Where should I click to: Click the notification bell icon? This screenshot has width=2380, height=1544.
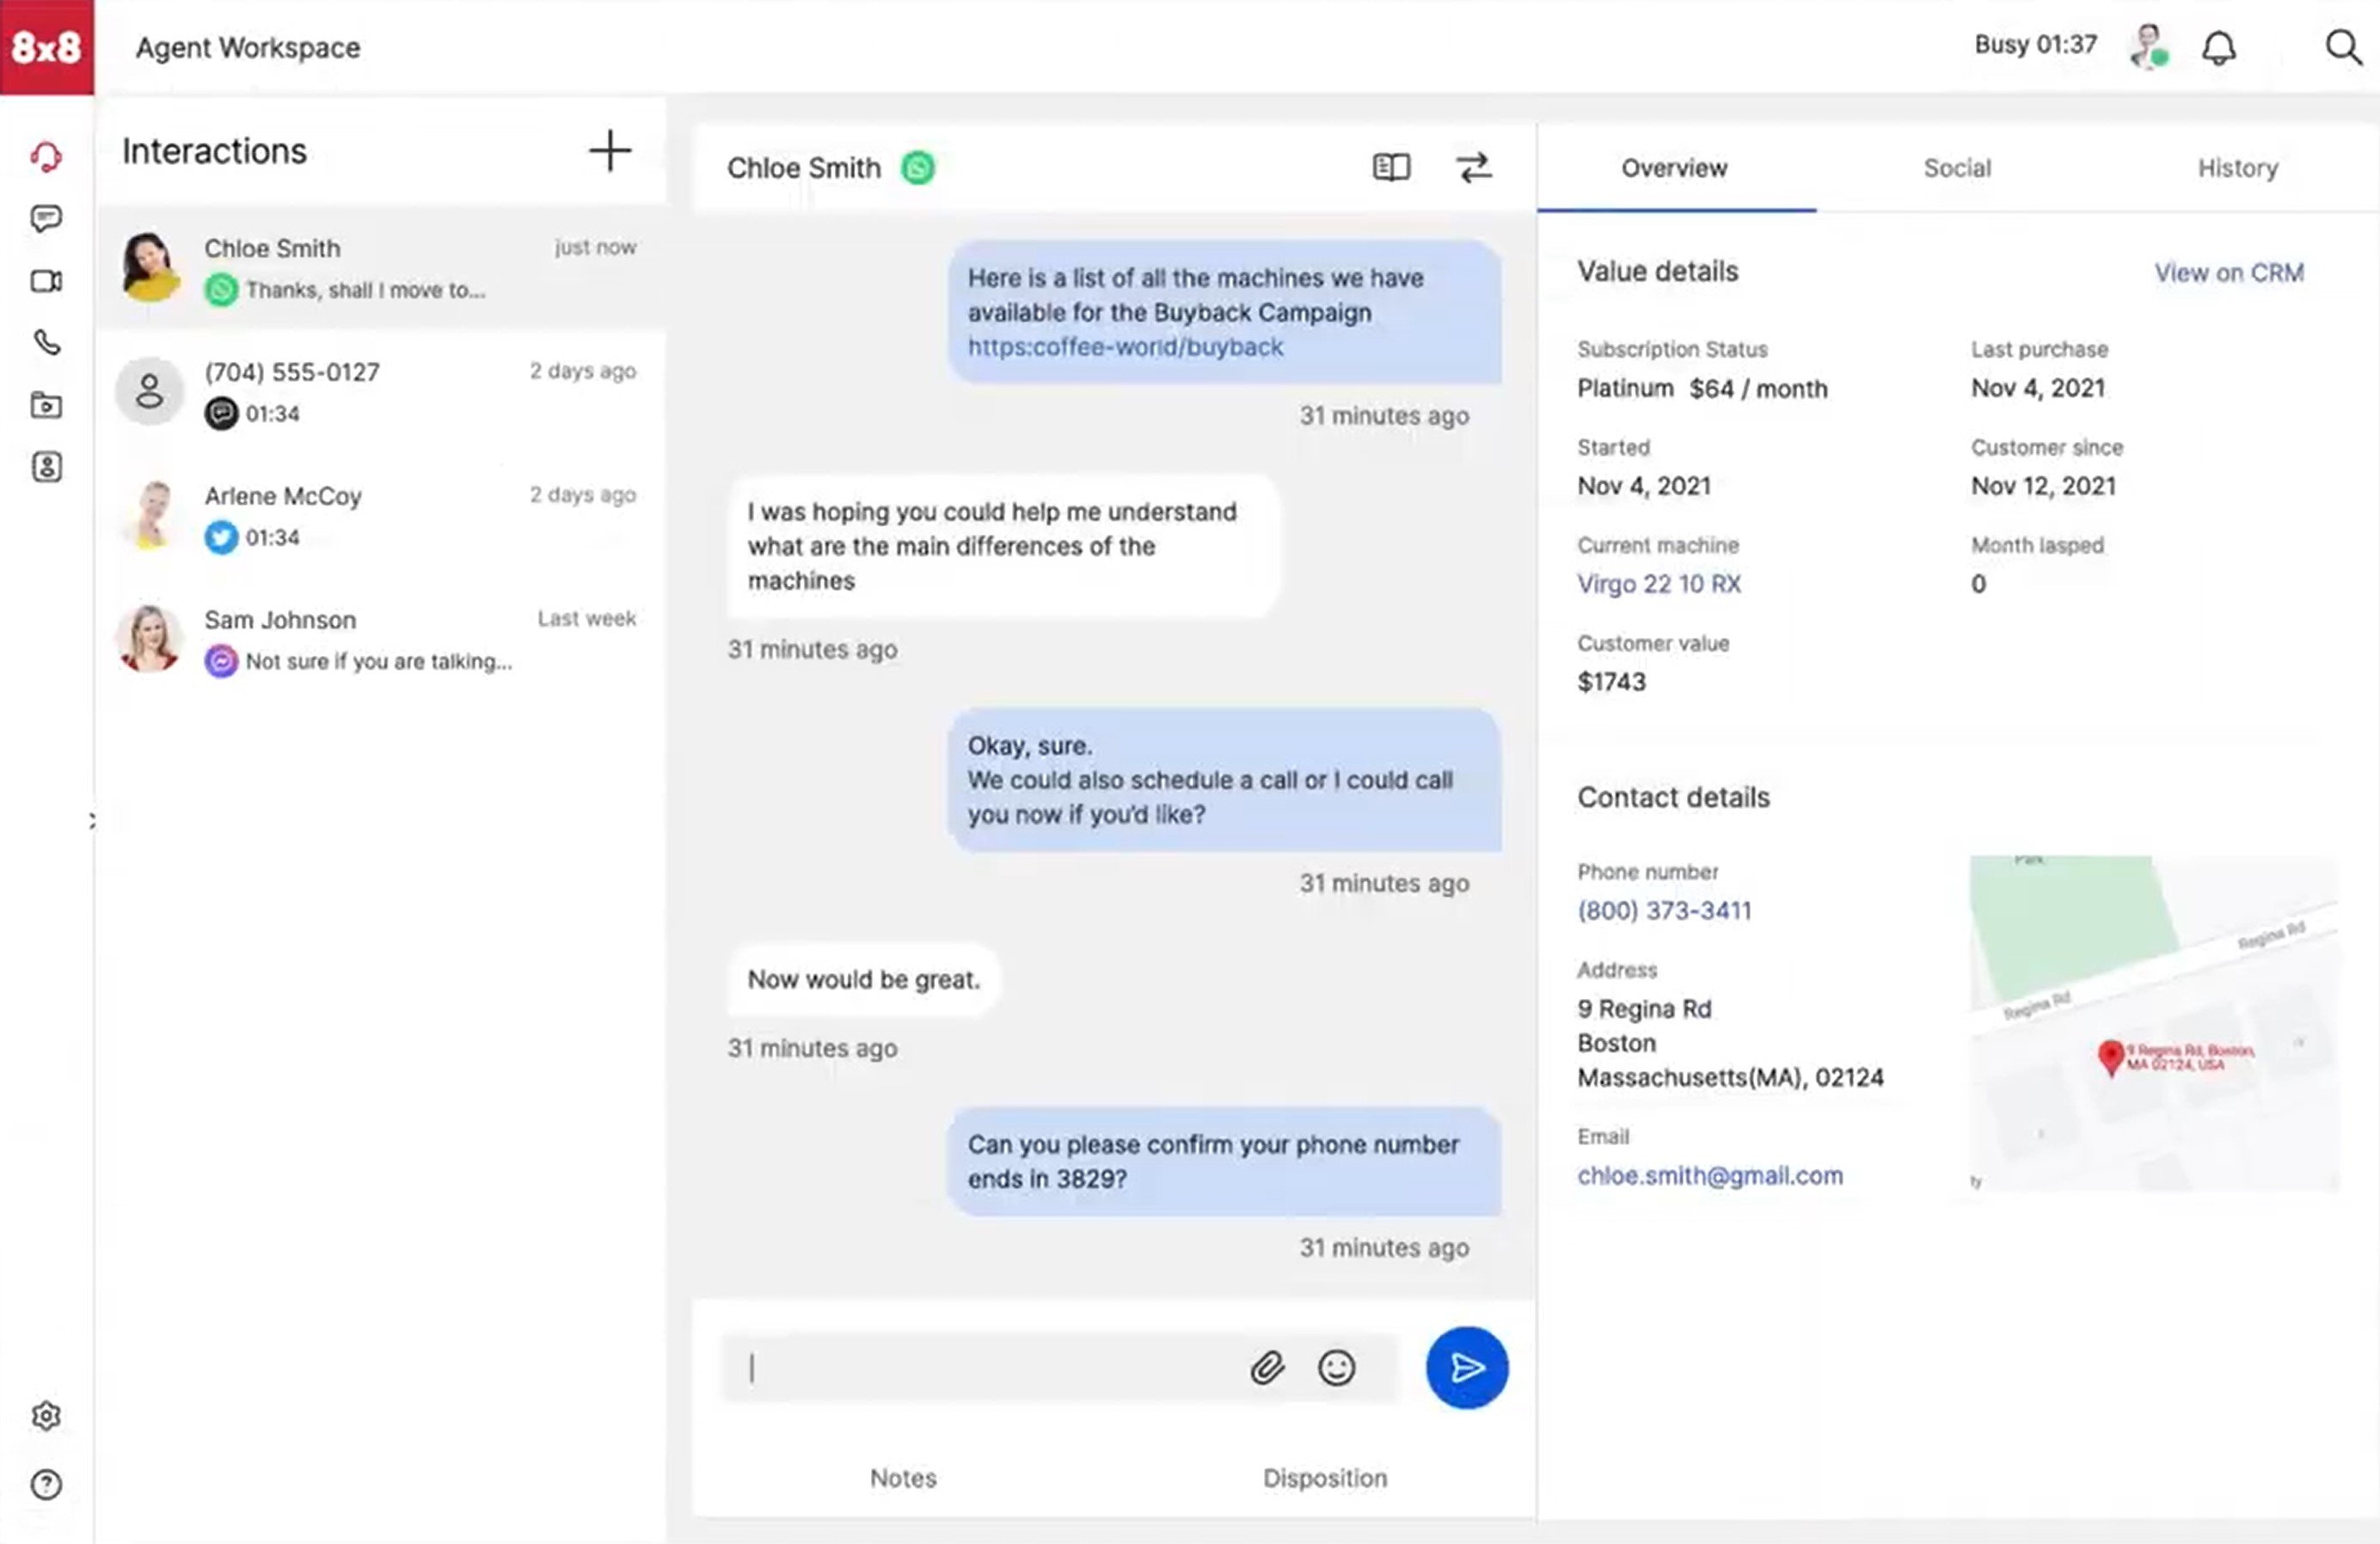tap(2218, 45)
